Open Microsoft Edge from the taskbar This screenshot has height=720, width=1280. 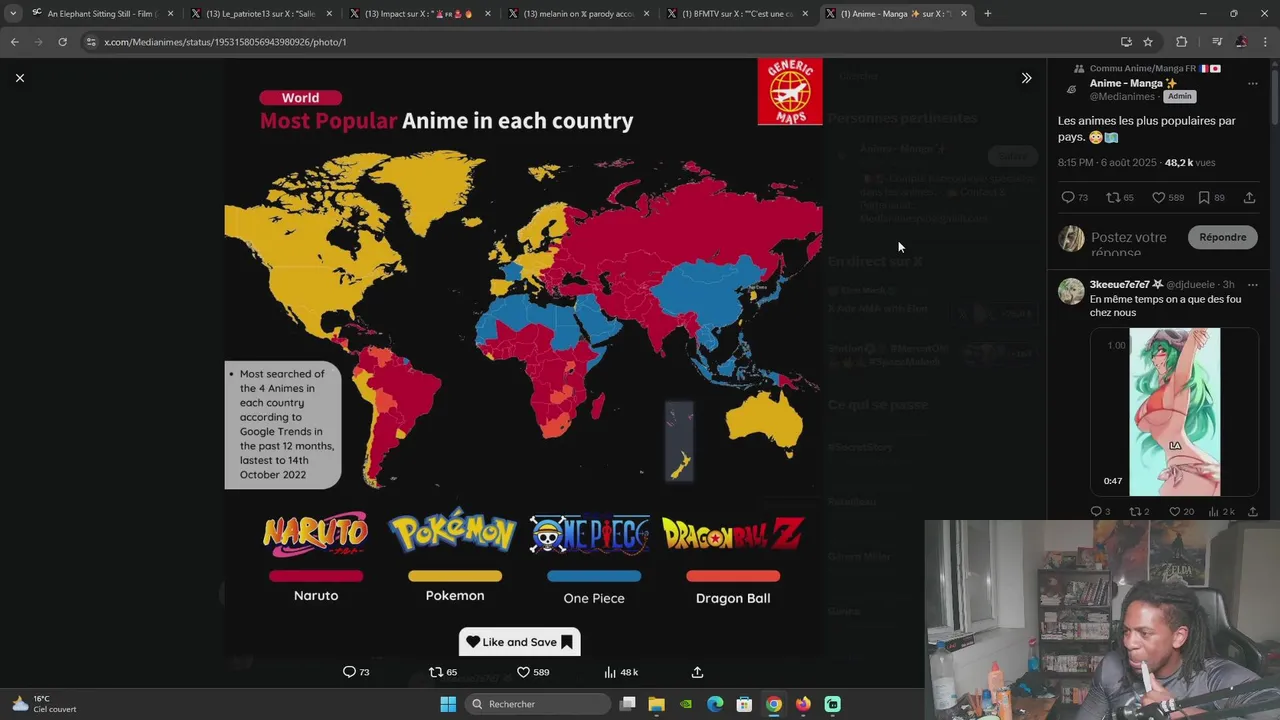tap(715, 704)
